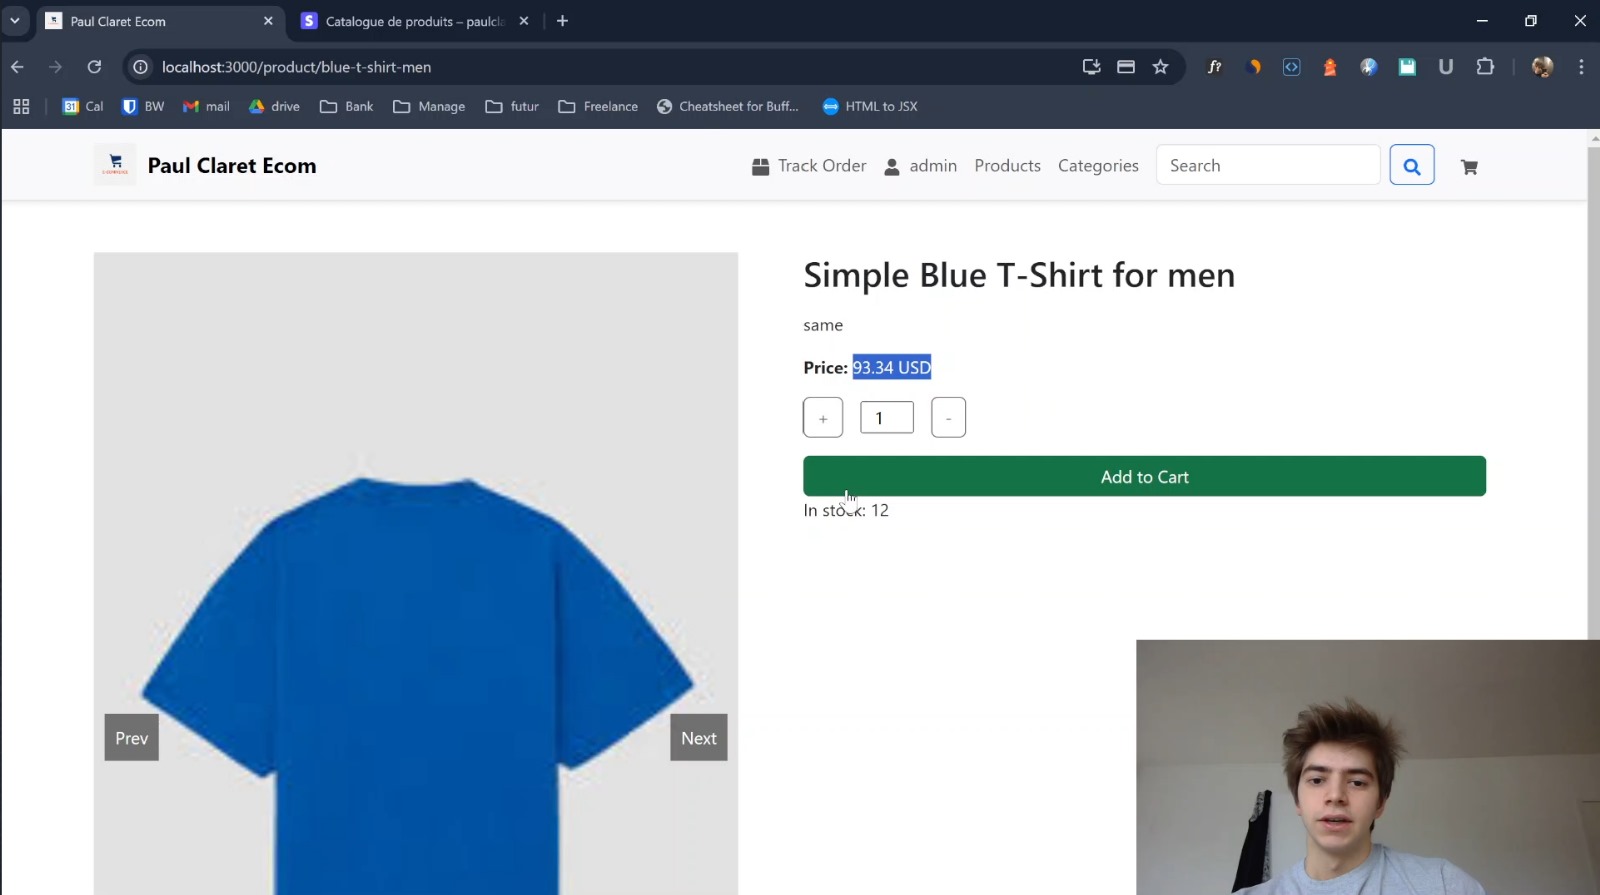The image size is (1600, 895).
Task: Open the BW Bitwarden bookmark
Action: pyautogui.click(x=143, y=106)
